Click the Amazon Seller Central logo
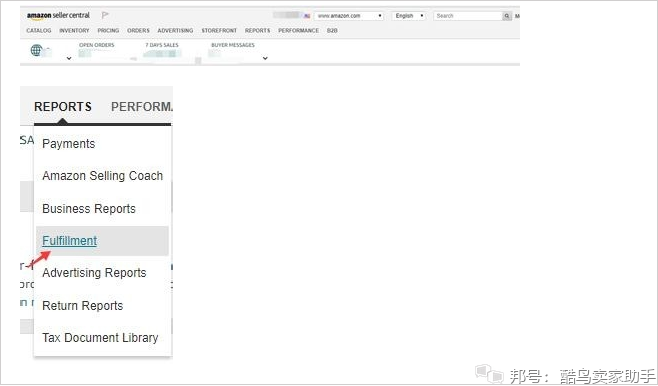The width and height of the screenshot is (658, 386). coord(58,16)
